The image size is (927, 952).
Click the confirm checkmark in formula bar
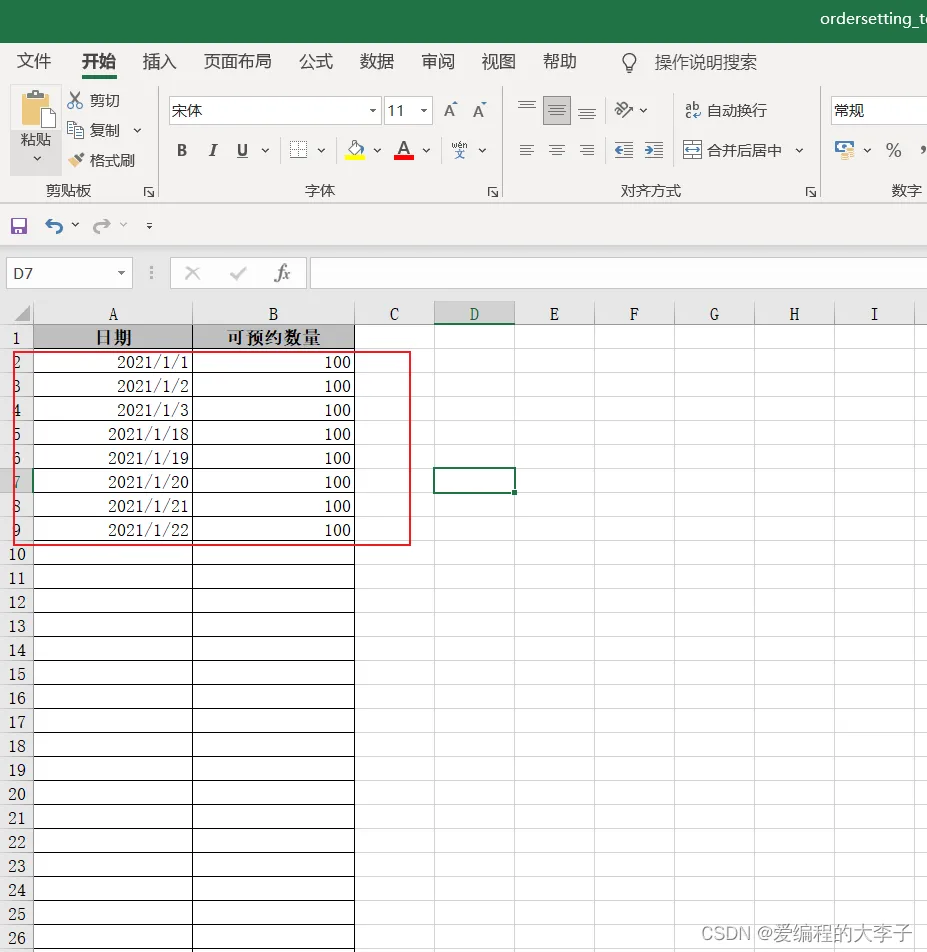[238, 273]
